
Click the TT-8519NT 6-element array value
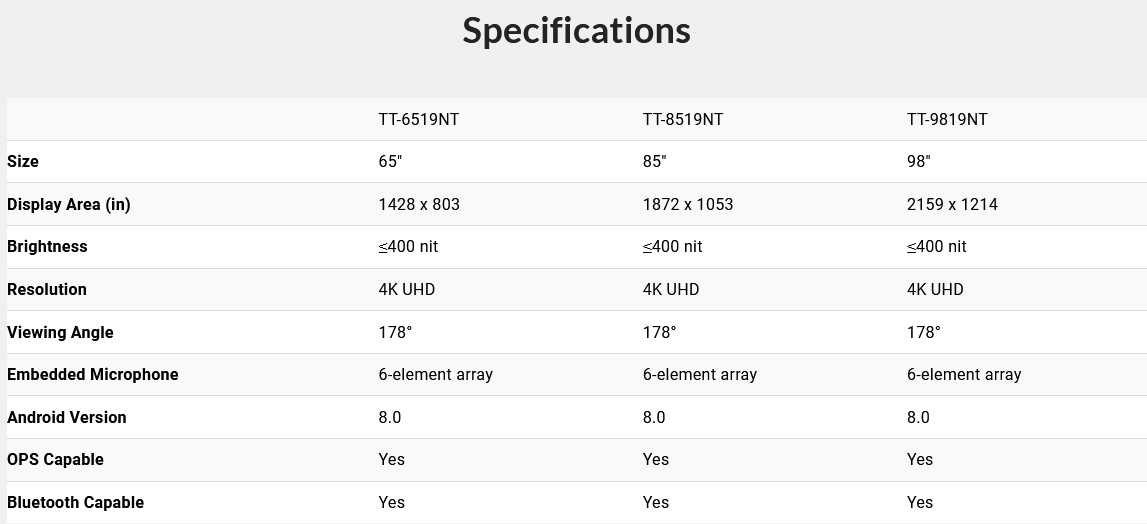tap(700, 374)
